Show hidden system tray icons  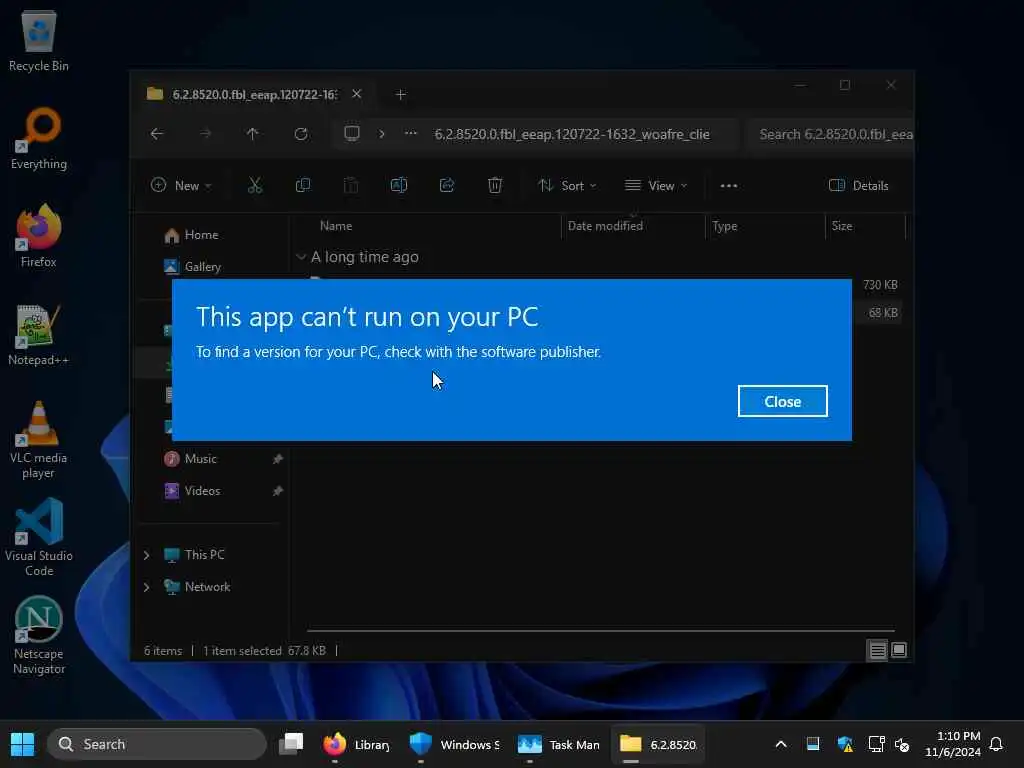point(780,744)
